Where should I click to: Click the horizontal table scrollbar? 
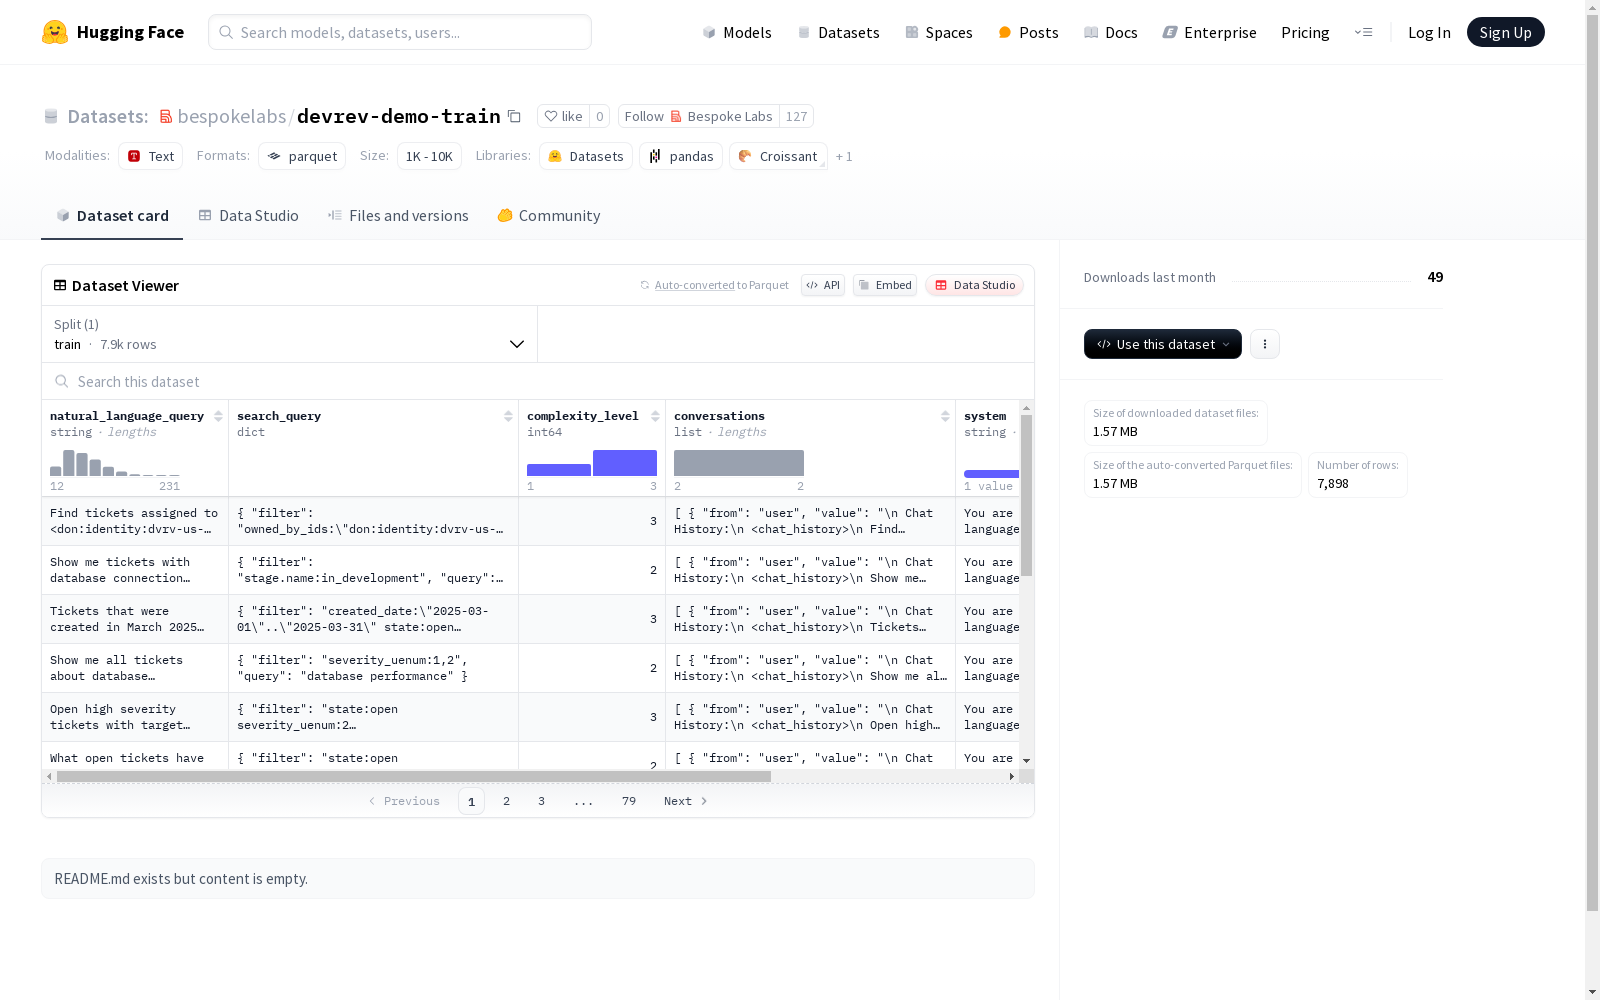tap(414, 776)
